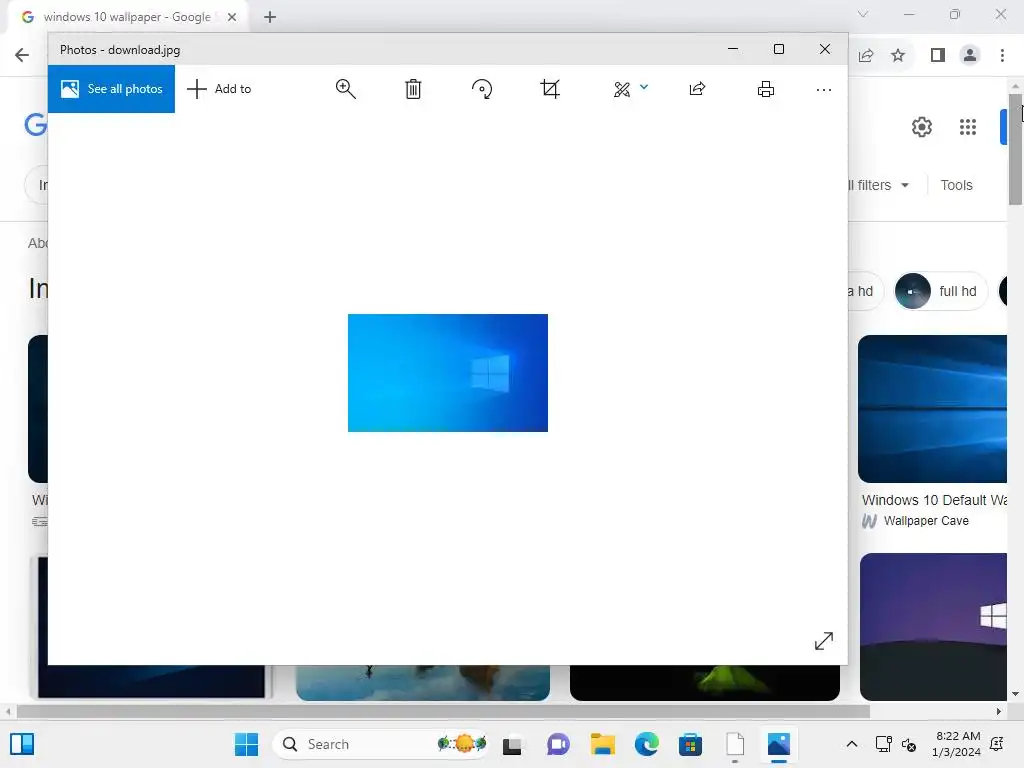Viewport: 1024px width, 768px height.
Task: Delete the photo using trash icon
Action: 413,89
